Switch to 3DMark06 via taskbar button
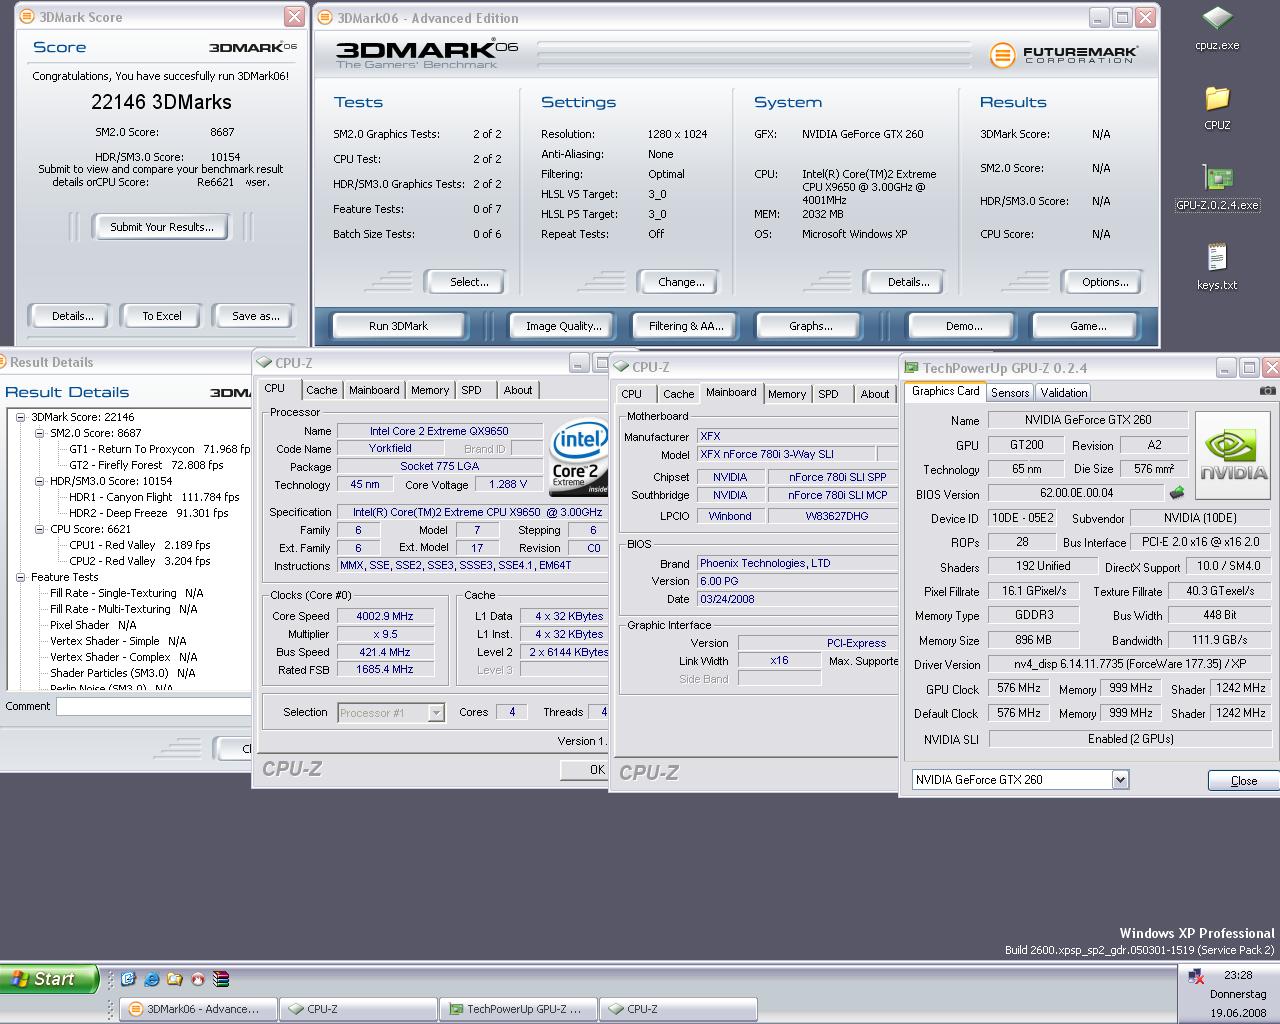Screen dimensions: 1280x1024 click(x=197, y=1009)
